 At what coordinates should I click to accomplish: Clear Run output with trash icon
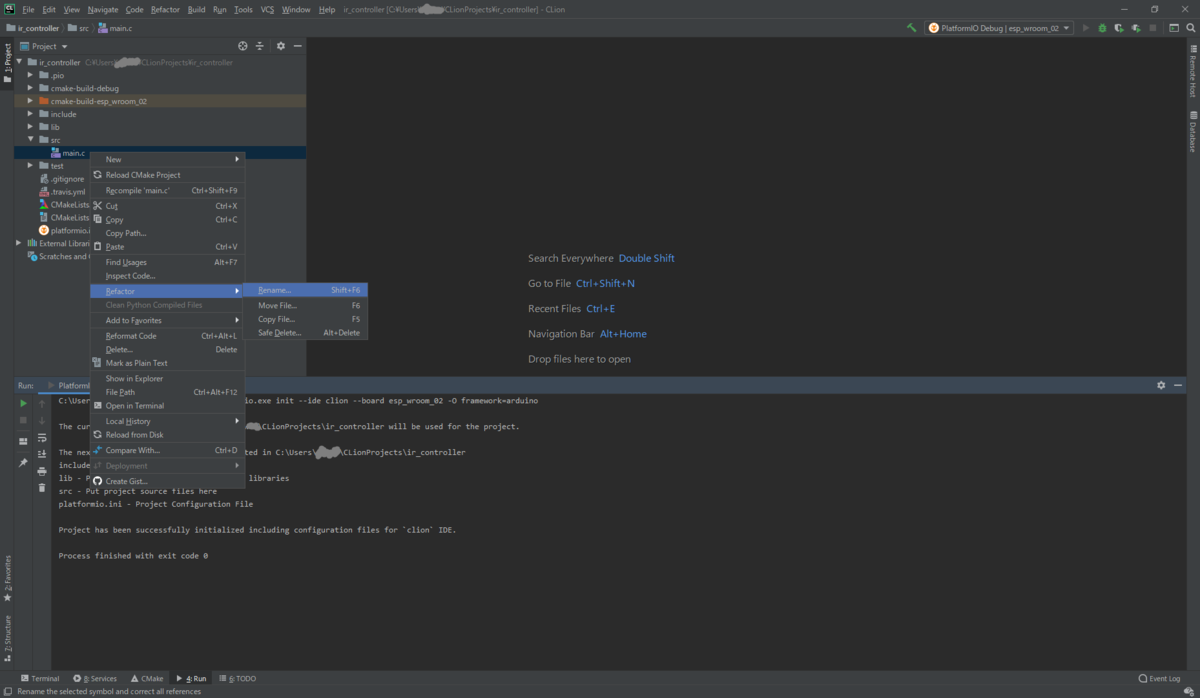click(42, 488)
